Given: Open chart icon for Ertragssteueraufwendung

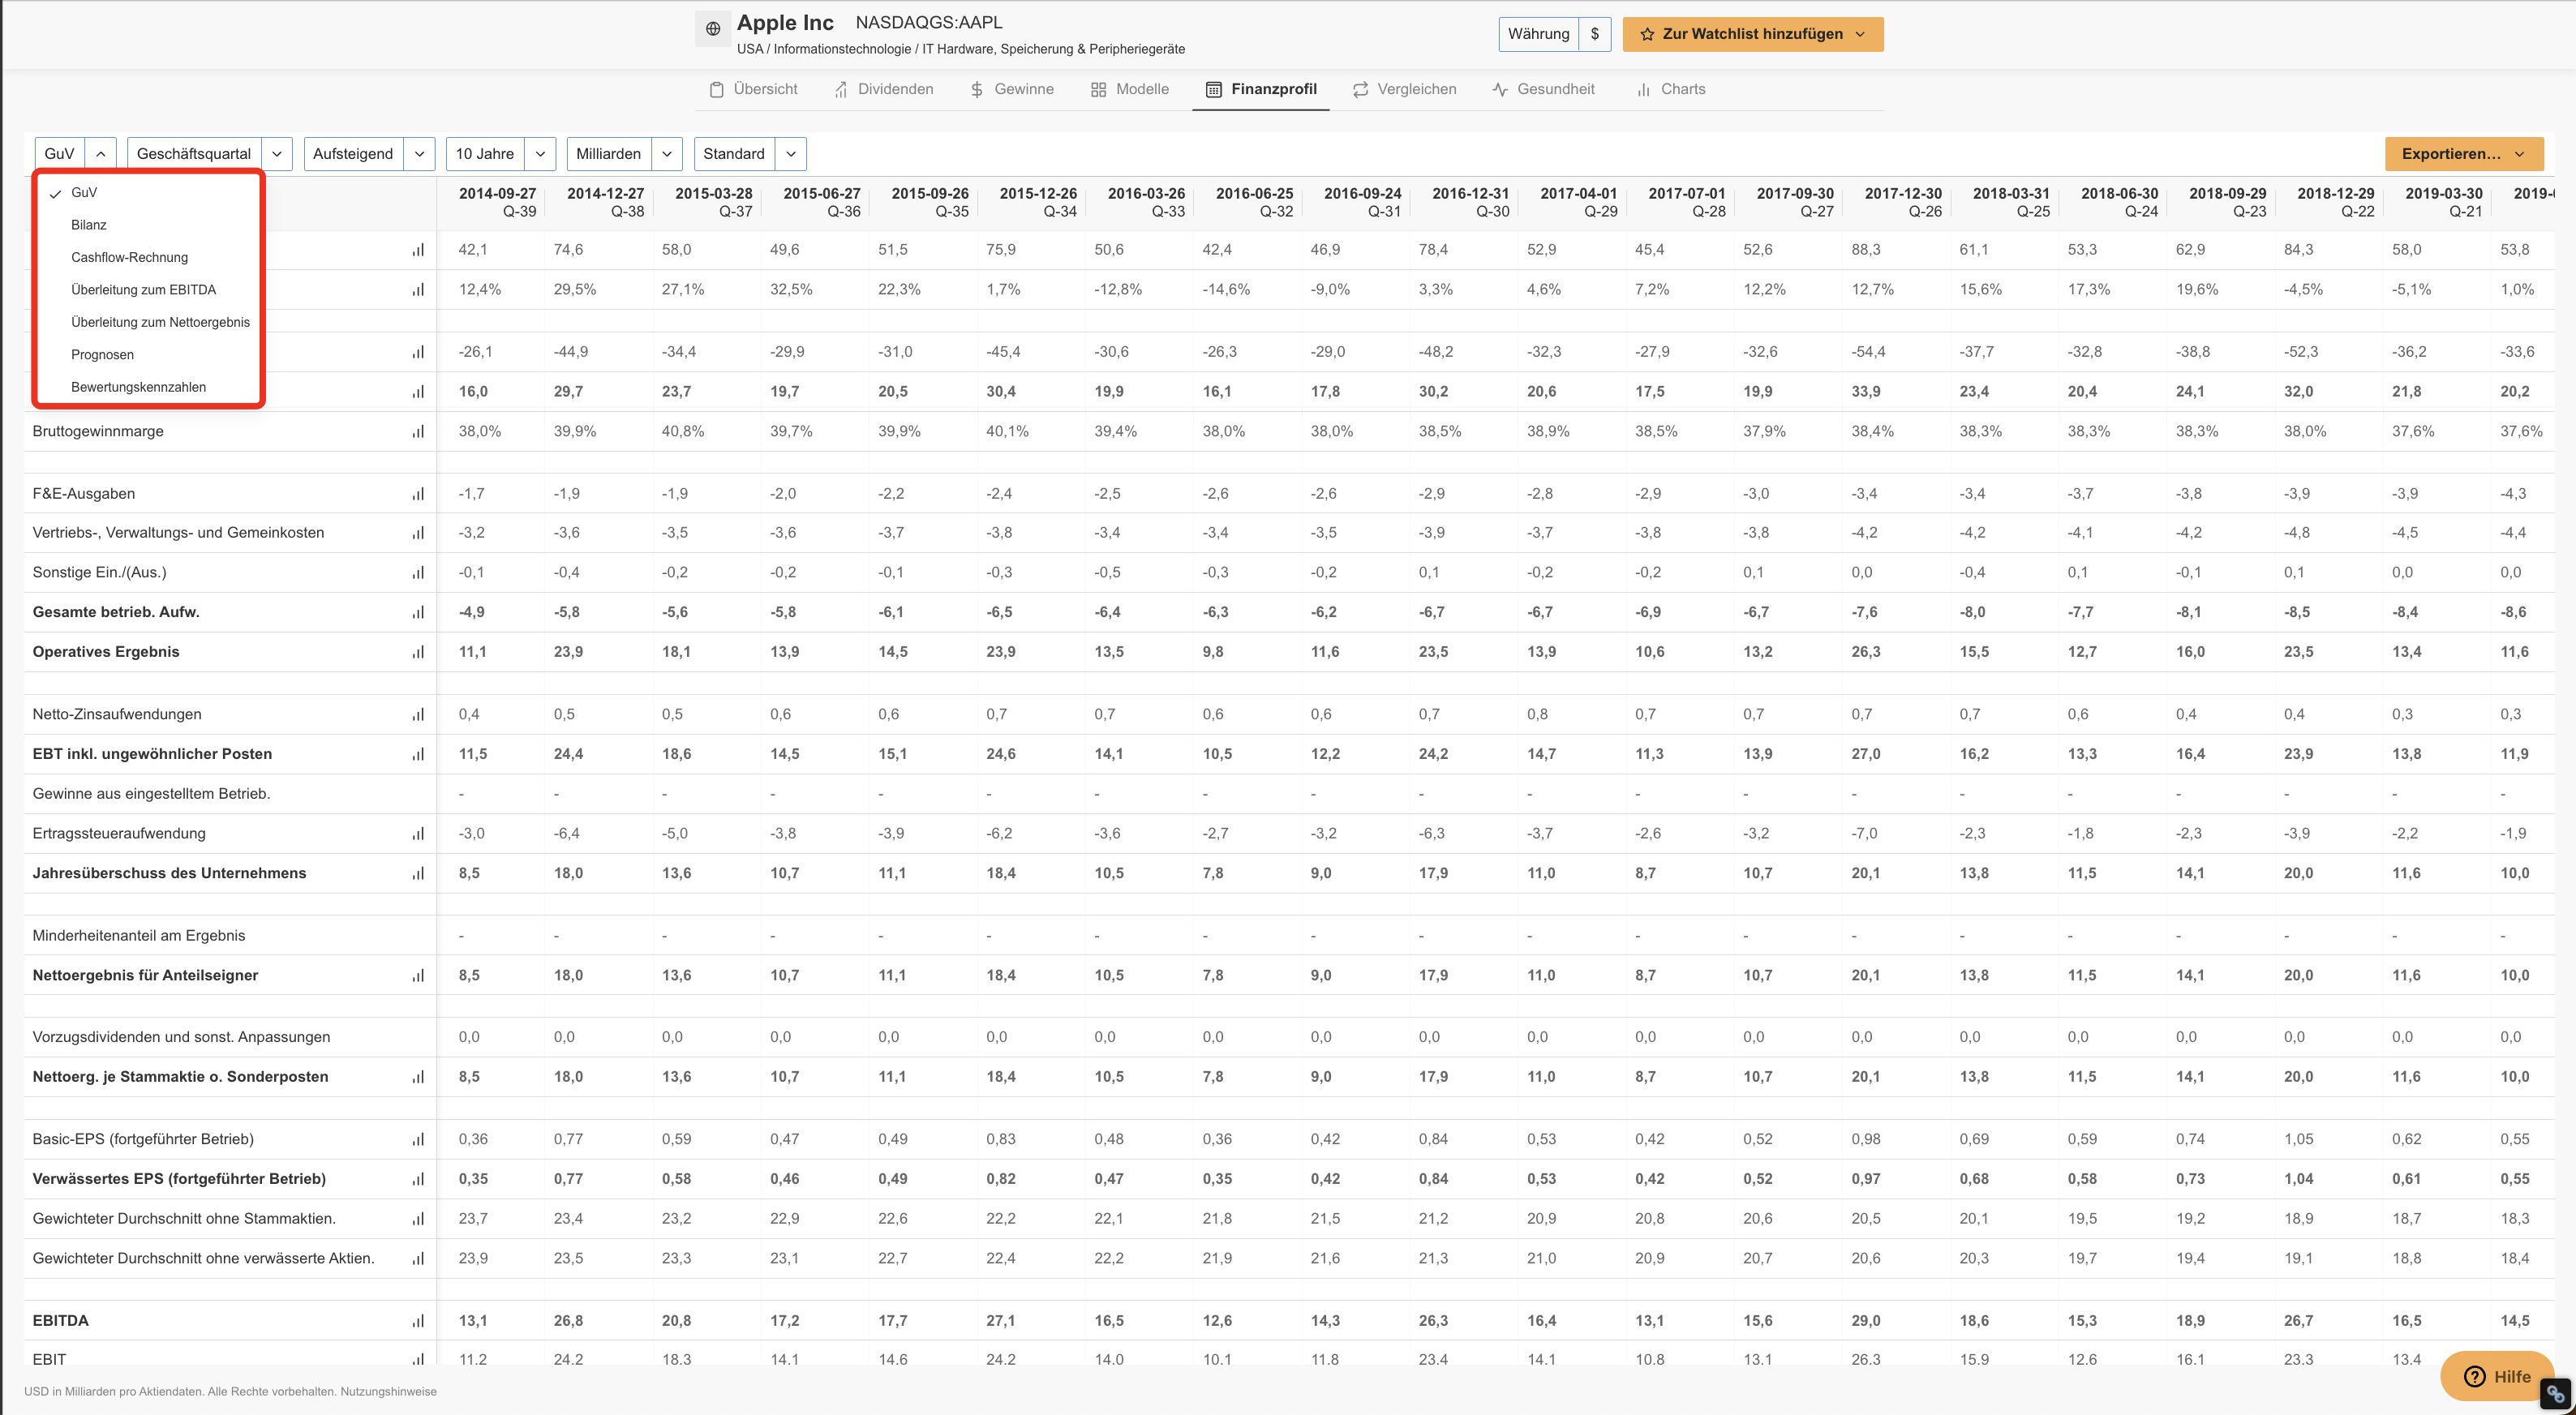Looking at the screenshot, I should pos(418,834).
